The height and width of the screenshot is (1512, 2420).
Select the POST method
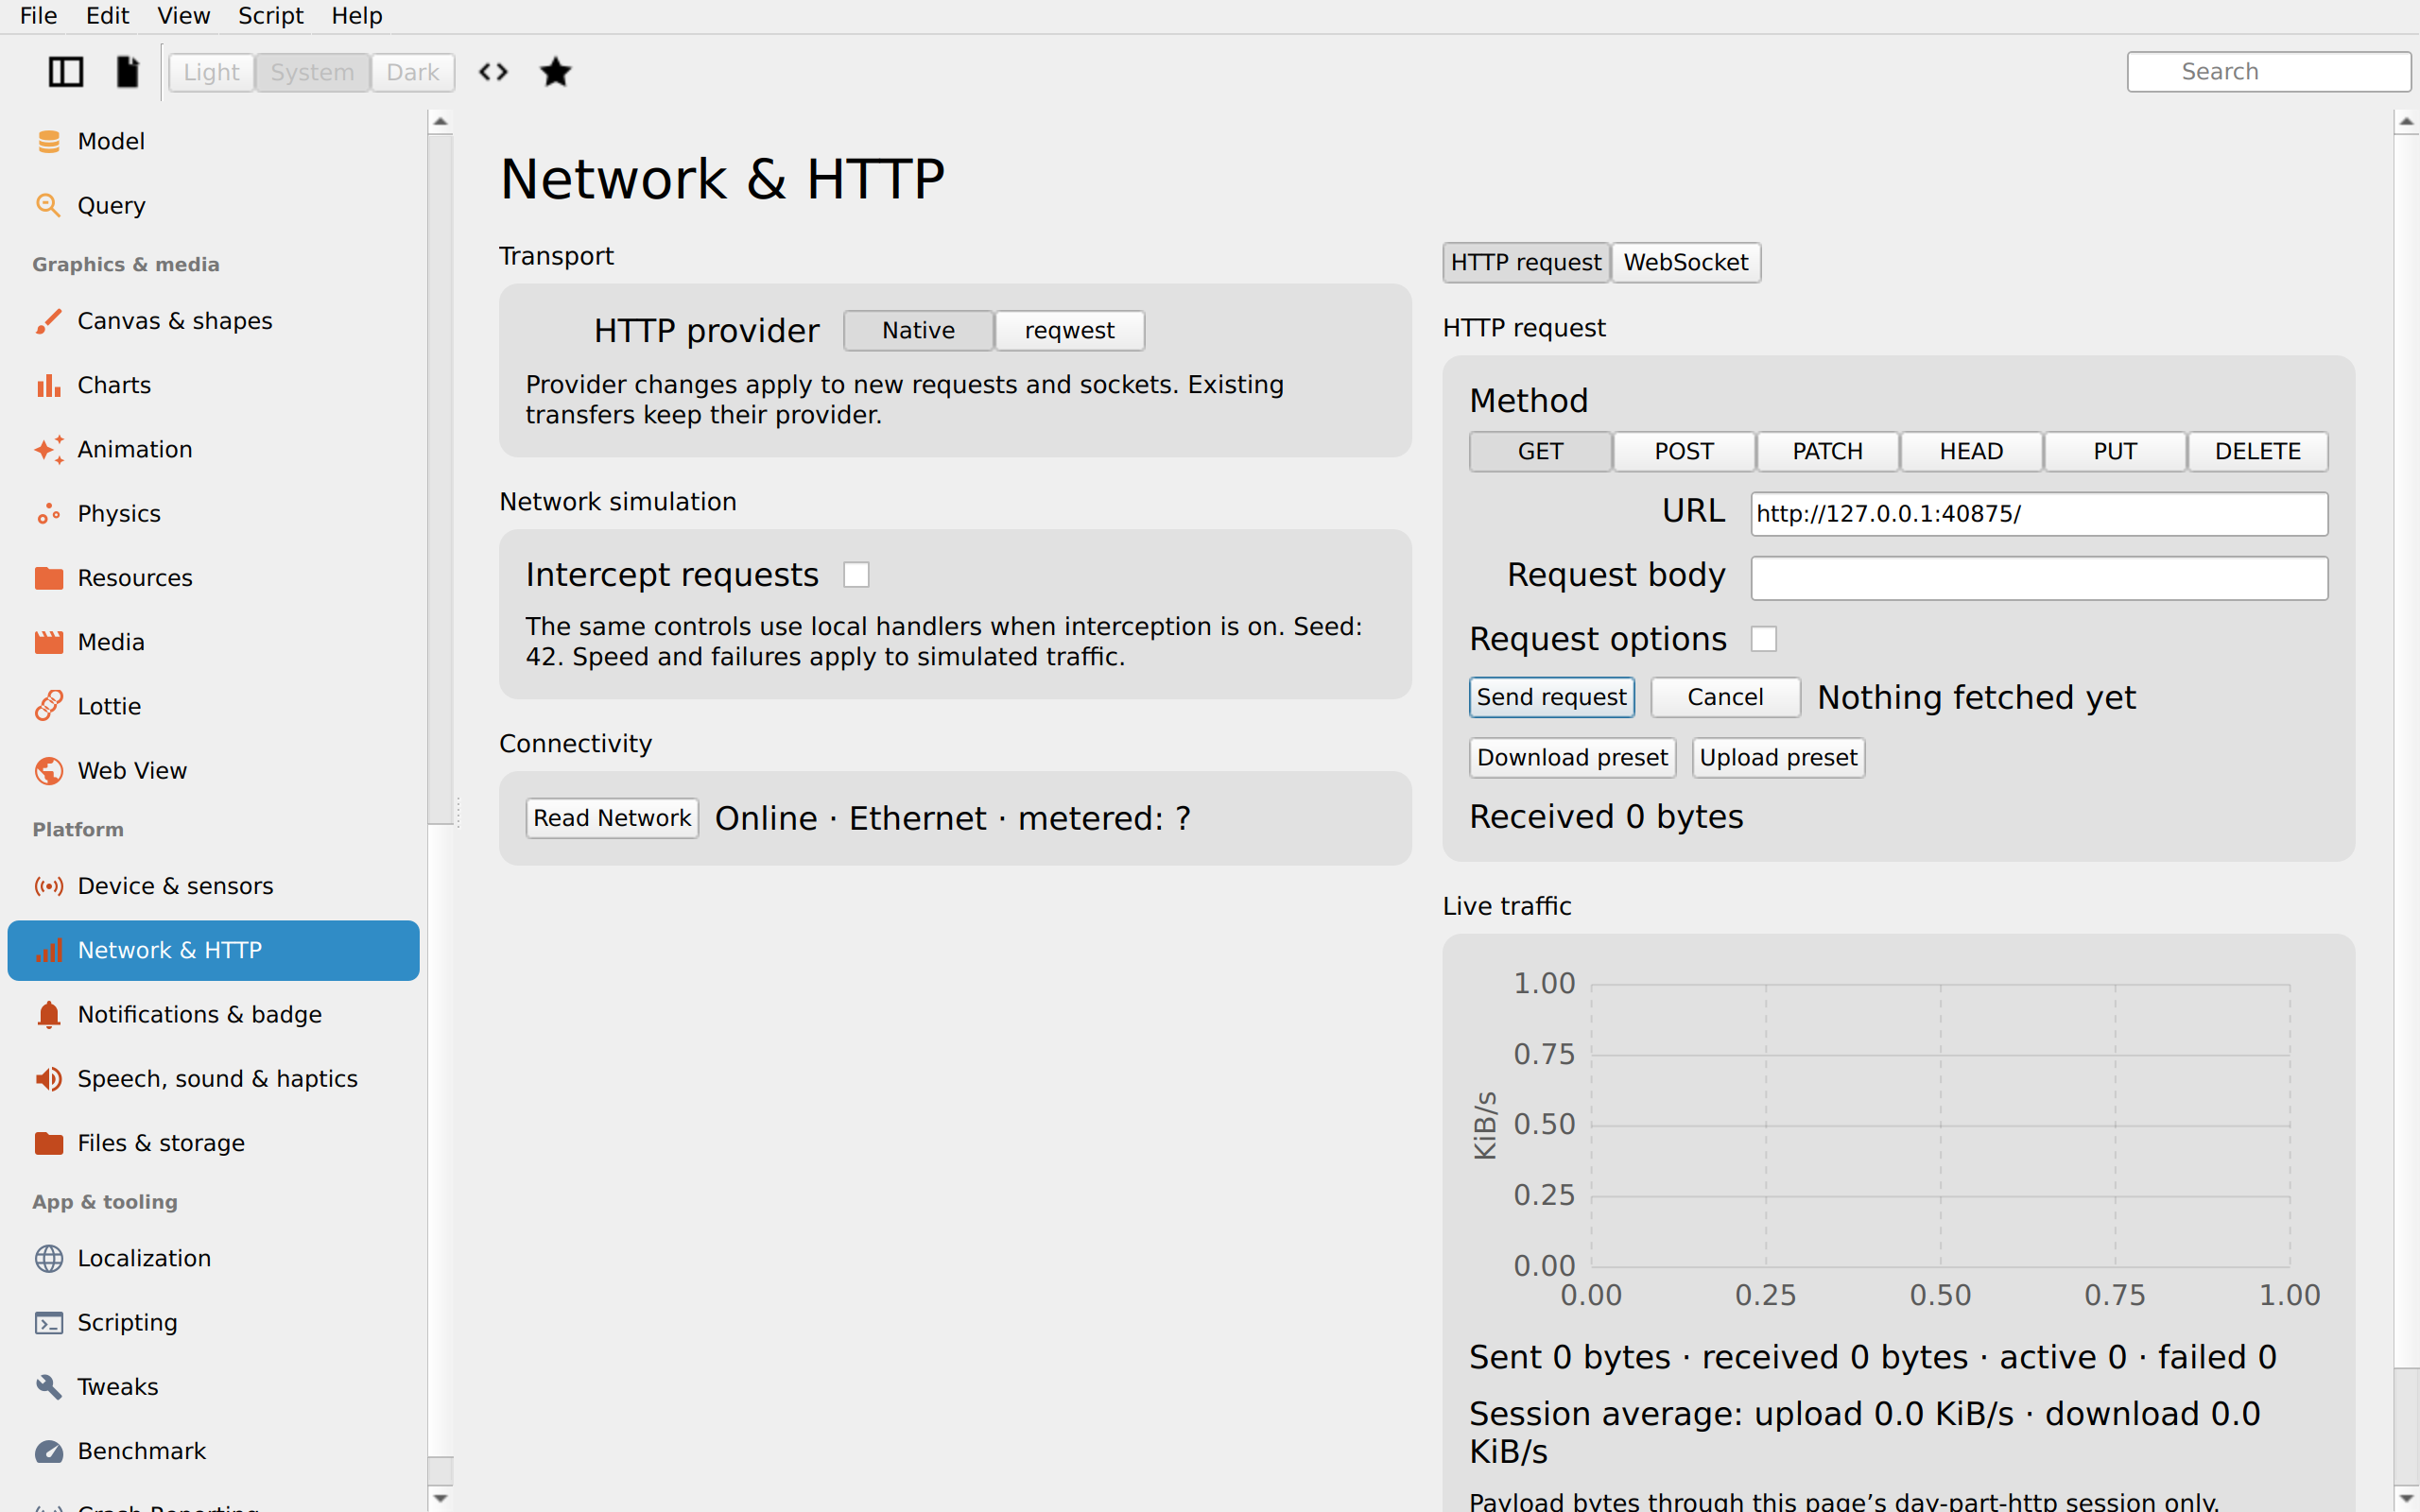click(x=1684, y=452)
